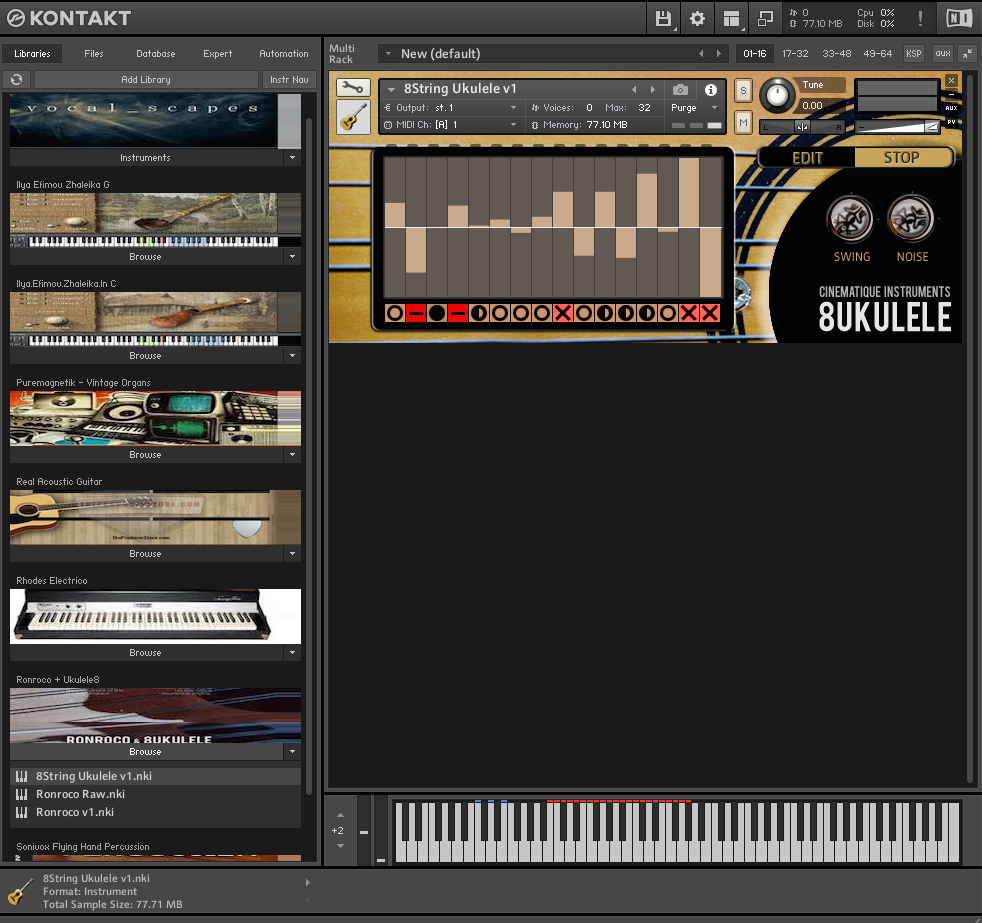Open Rhodes Electrico Browse dropdown arrow
982x923 pixels.
pos(292,652)
